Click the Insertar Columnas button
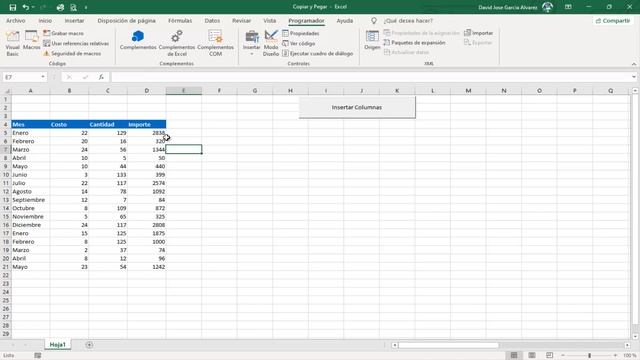640x360 pixels. click(x=357, y=107)
